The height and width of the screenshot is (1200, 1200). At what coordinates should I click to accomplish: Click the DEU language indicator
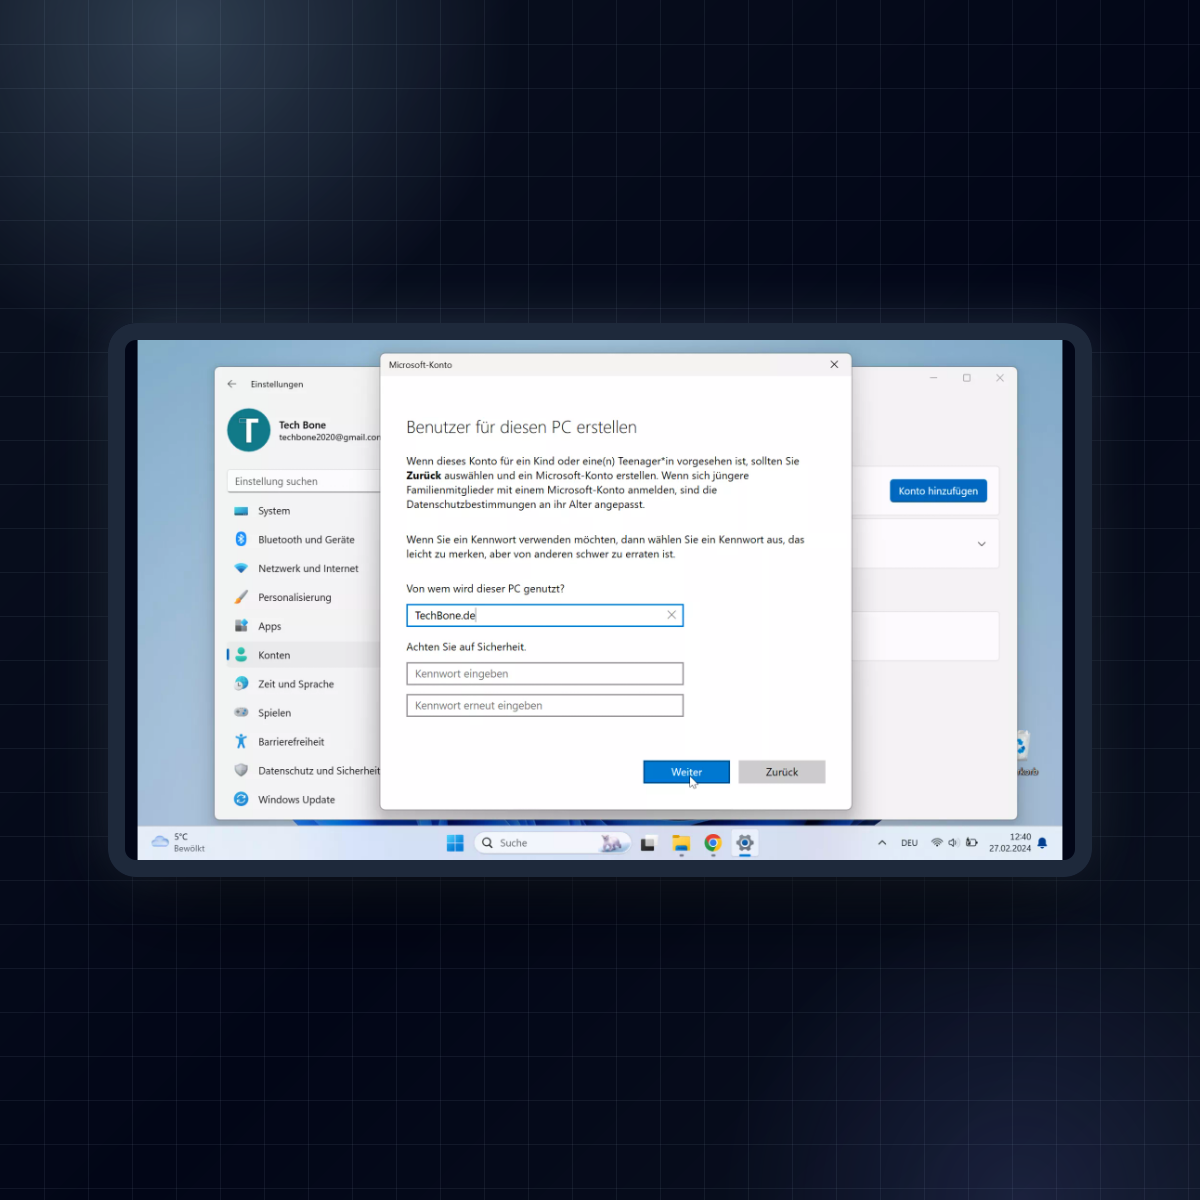pos(909,843)
